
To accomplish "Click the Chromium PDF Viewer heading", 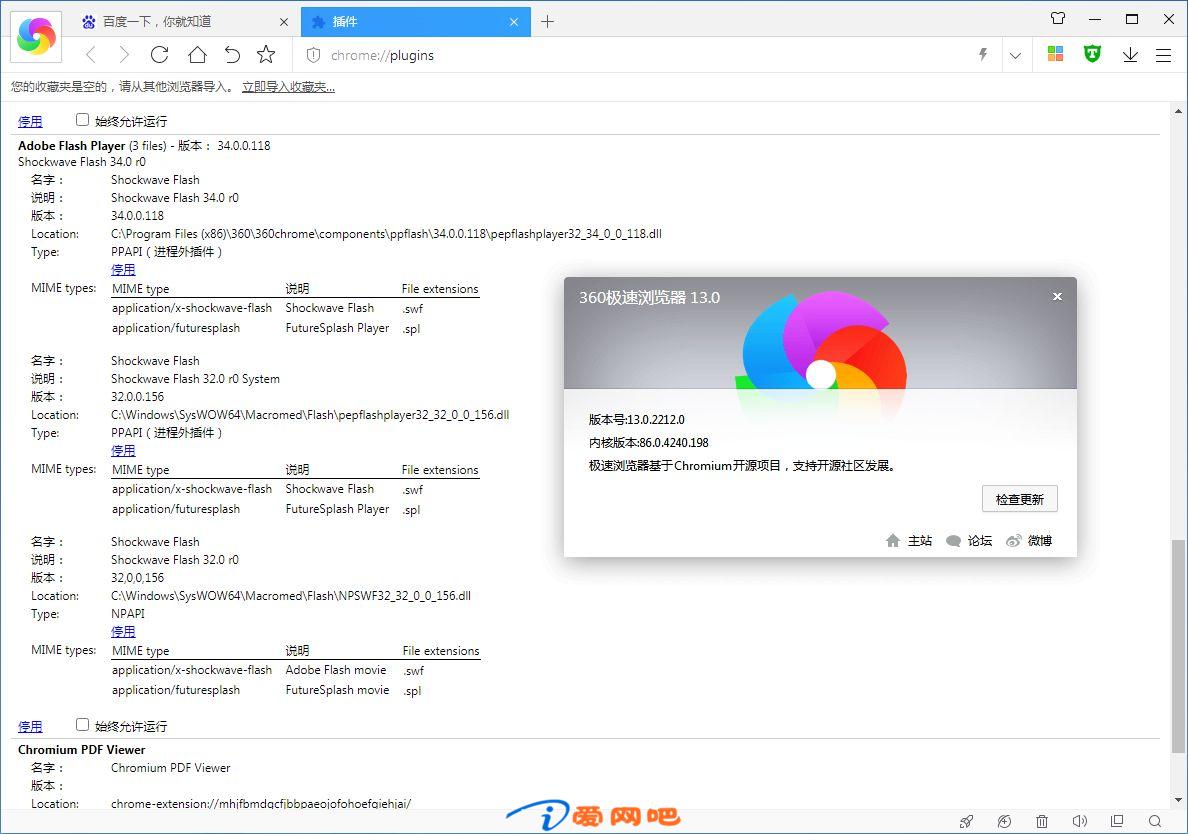I will (82, 750).
